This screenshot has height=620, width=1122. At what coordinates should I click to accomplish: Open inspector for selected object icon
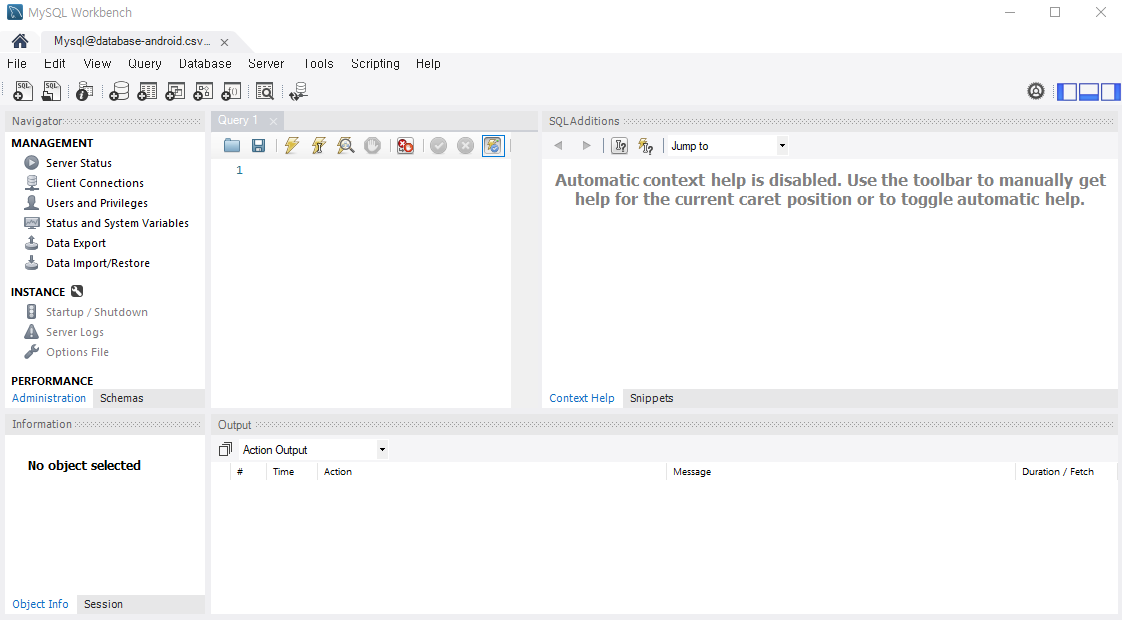pyautogui.click(x=84, y=91)
